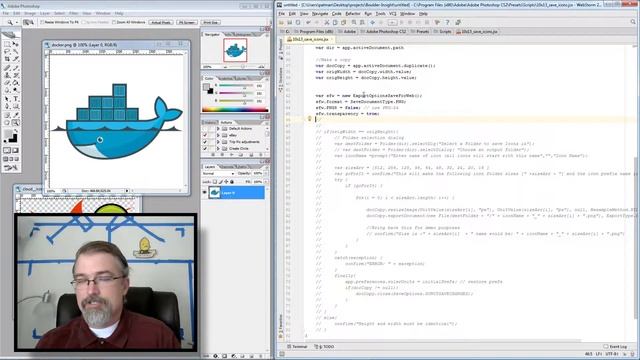Select the Crop tool in Photoshop toolbox
The image size is (640, 360).
[x=7, y=59]
